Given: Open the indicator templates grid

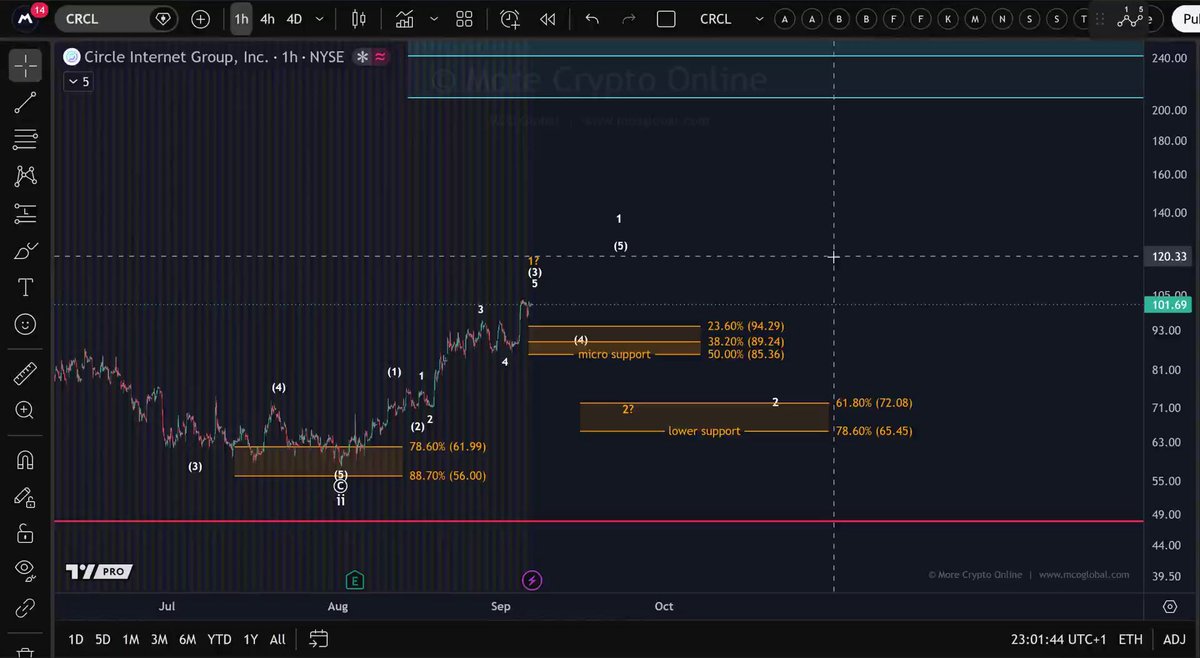Looking at the screenshot, I should point(464,19).
